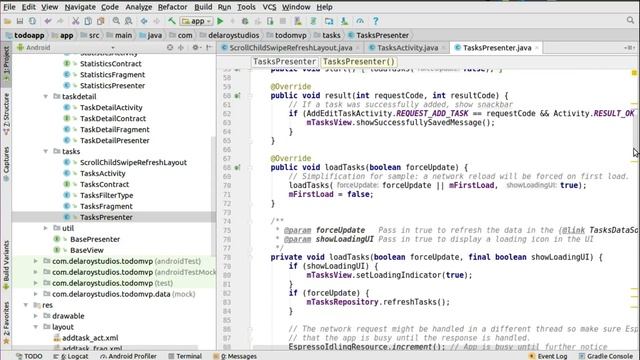Click the Copy toolbar icon

(x=88, y=21)
